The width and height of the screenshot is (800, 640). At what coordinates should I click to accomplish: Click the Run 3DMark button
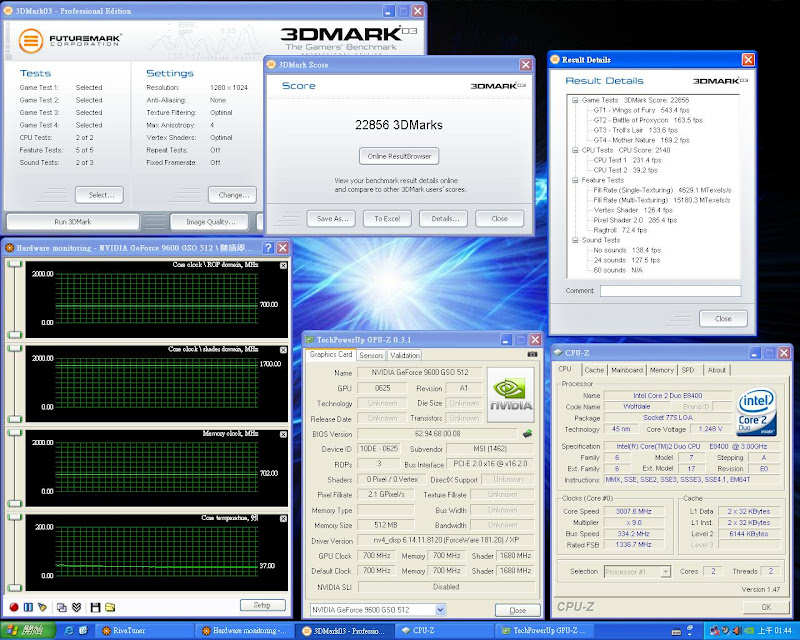tap(72, 221)
